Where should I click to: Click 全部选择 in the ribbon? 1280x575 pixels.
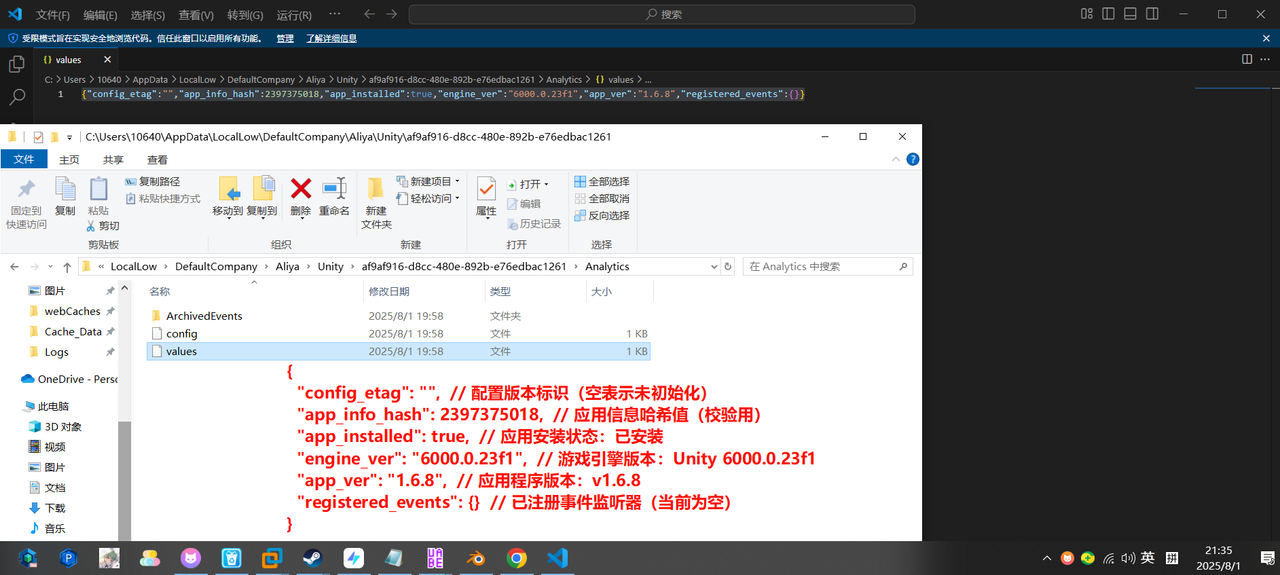601,181
